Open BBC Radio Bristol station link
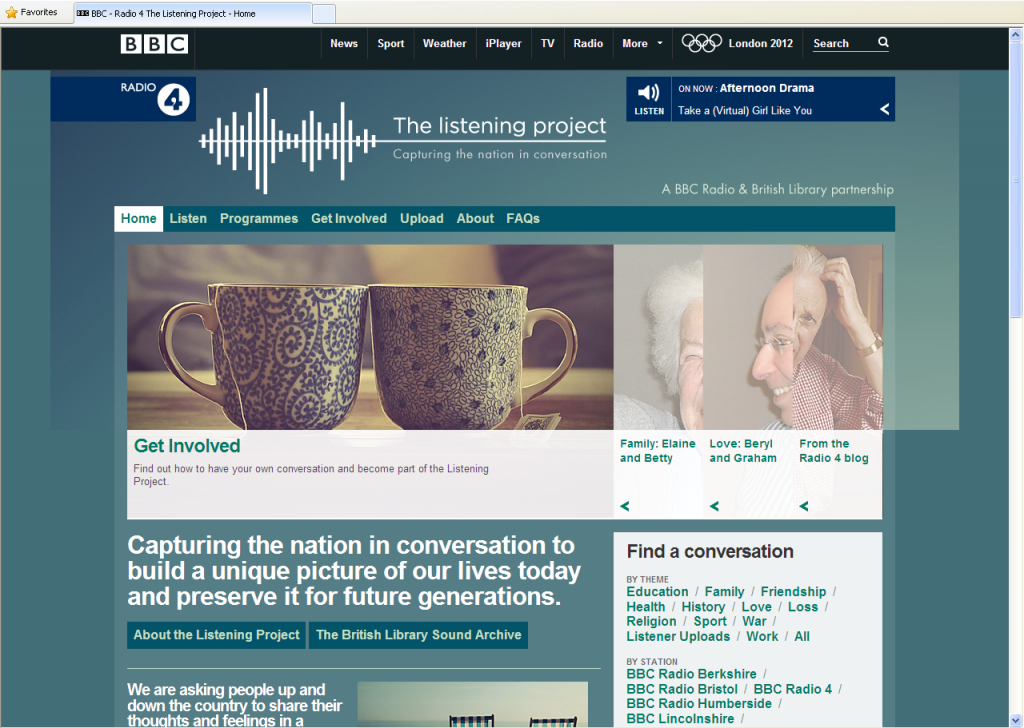Screen dimensions: 1024x728 tap(682, 689)
